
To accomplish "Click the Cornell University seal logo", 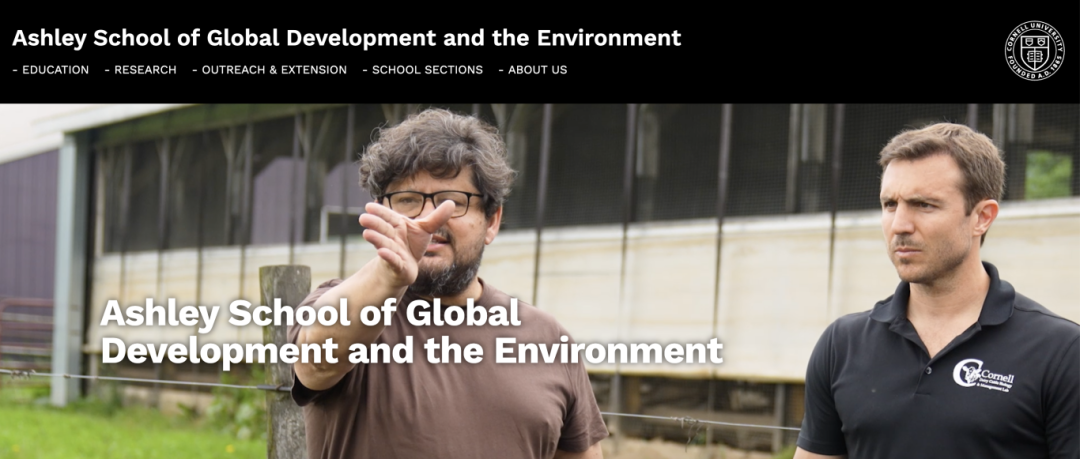I will 1034,50.
